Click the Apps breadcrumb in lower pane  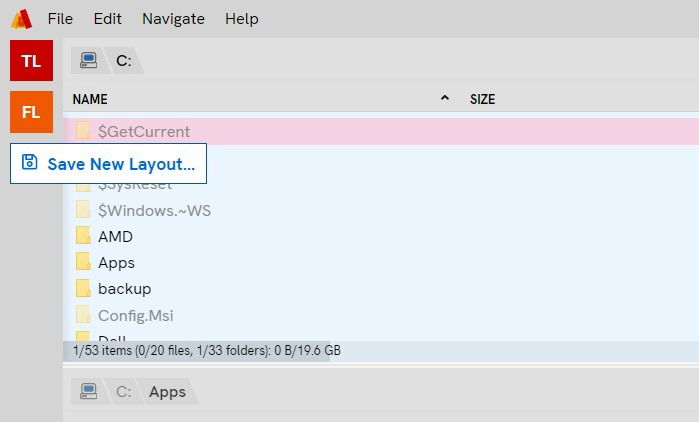167,392
